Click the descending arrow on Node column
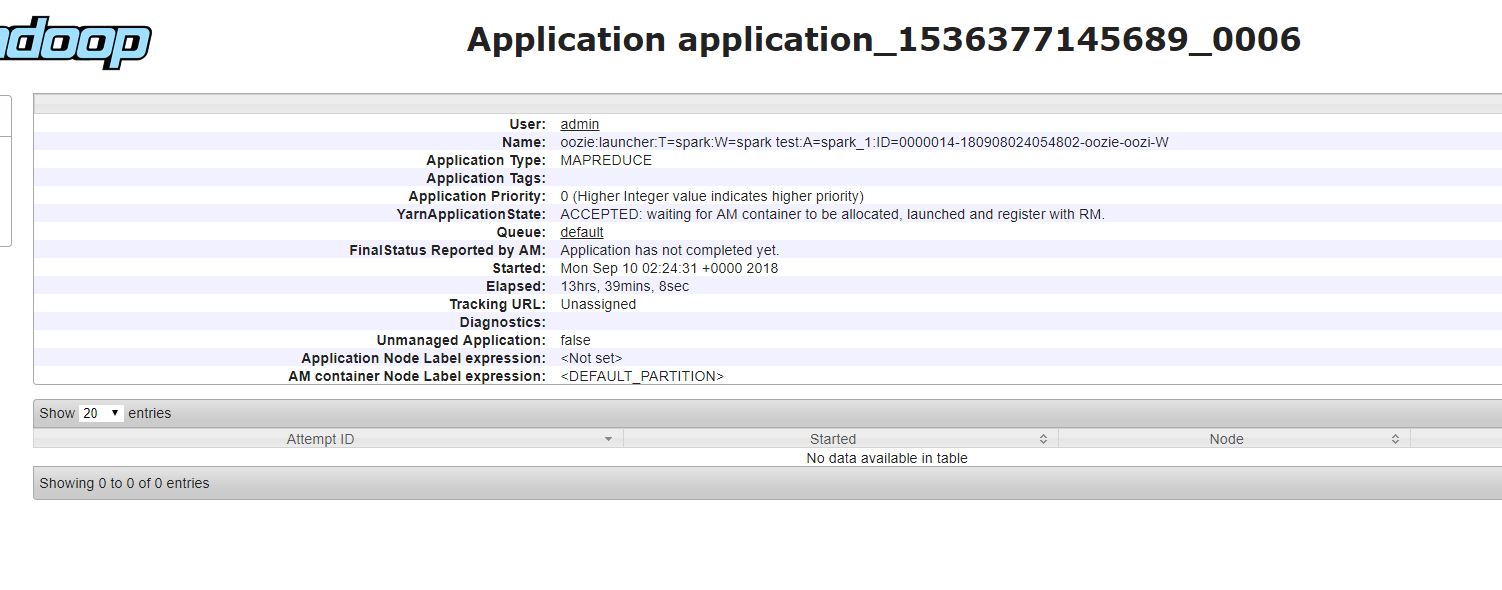 click(1394, 441)
